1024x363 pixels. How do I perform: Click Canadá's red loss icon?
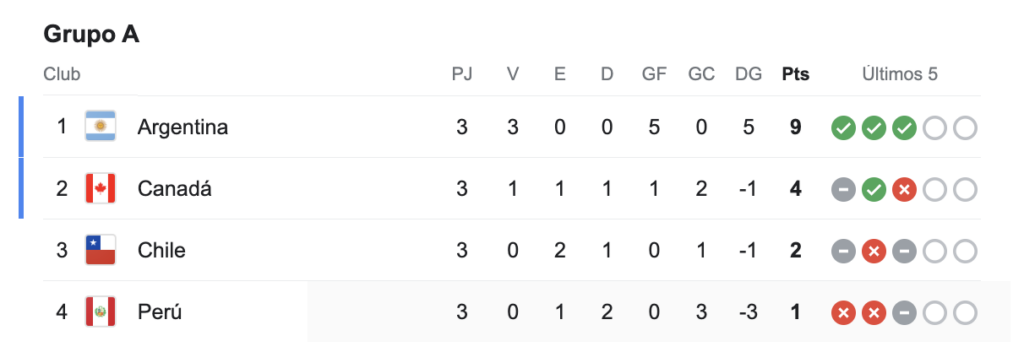[904, 191]
